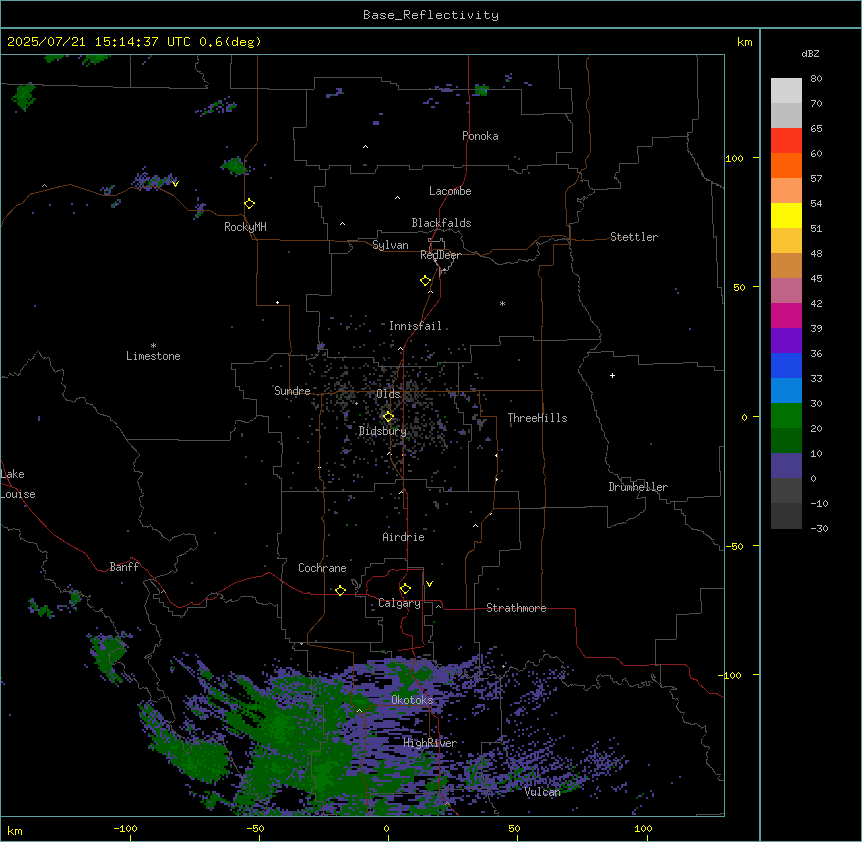The height and width of the screenshot is (842, 862).
Task: Click the dBZ legend heading
Action: 810,53
